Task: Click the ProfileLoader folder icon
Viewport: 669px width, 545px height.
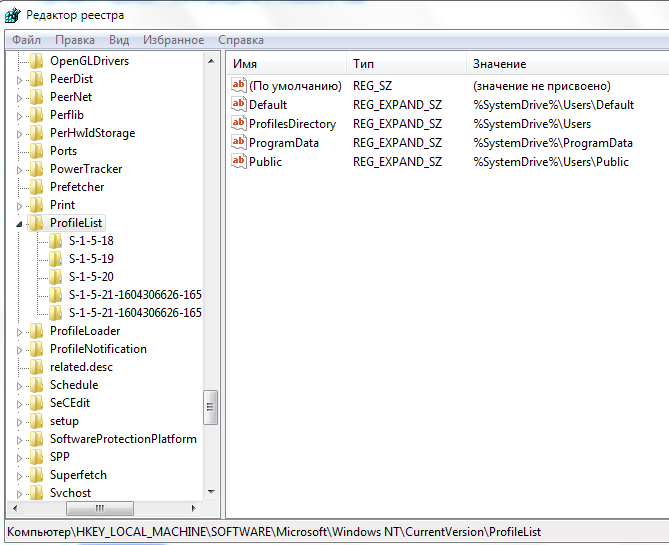Action: coord(37,331)
